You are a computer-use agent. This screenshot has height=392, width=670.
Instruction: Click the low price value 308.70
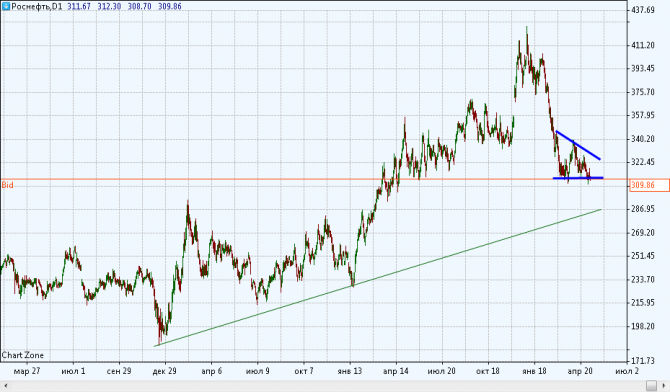(x=139, y=6)
